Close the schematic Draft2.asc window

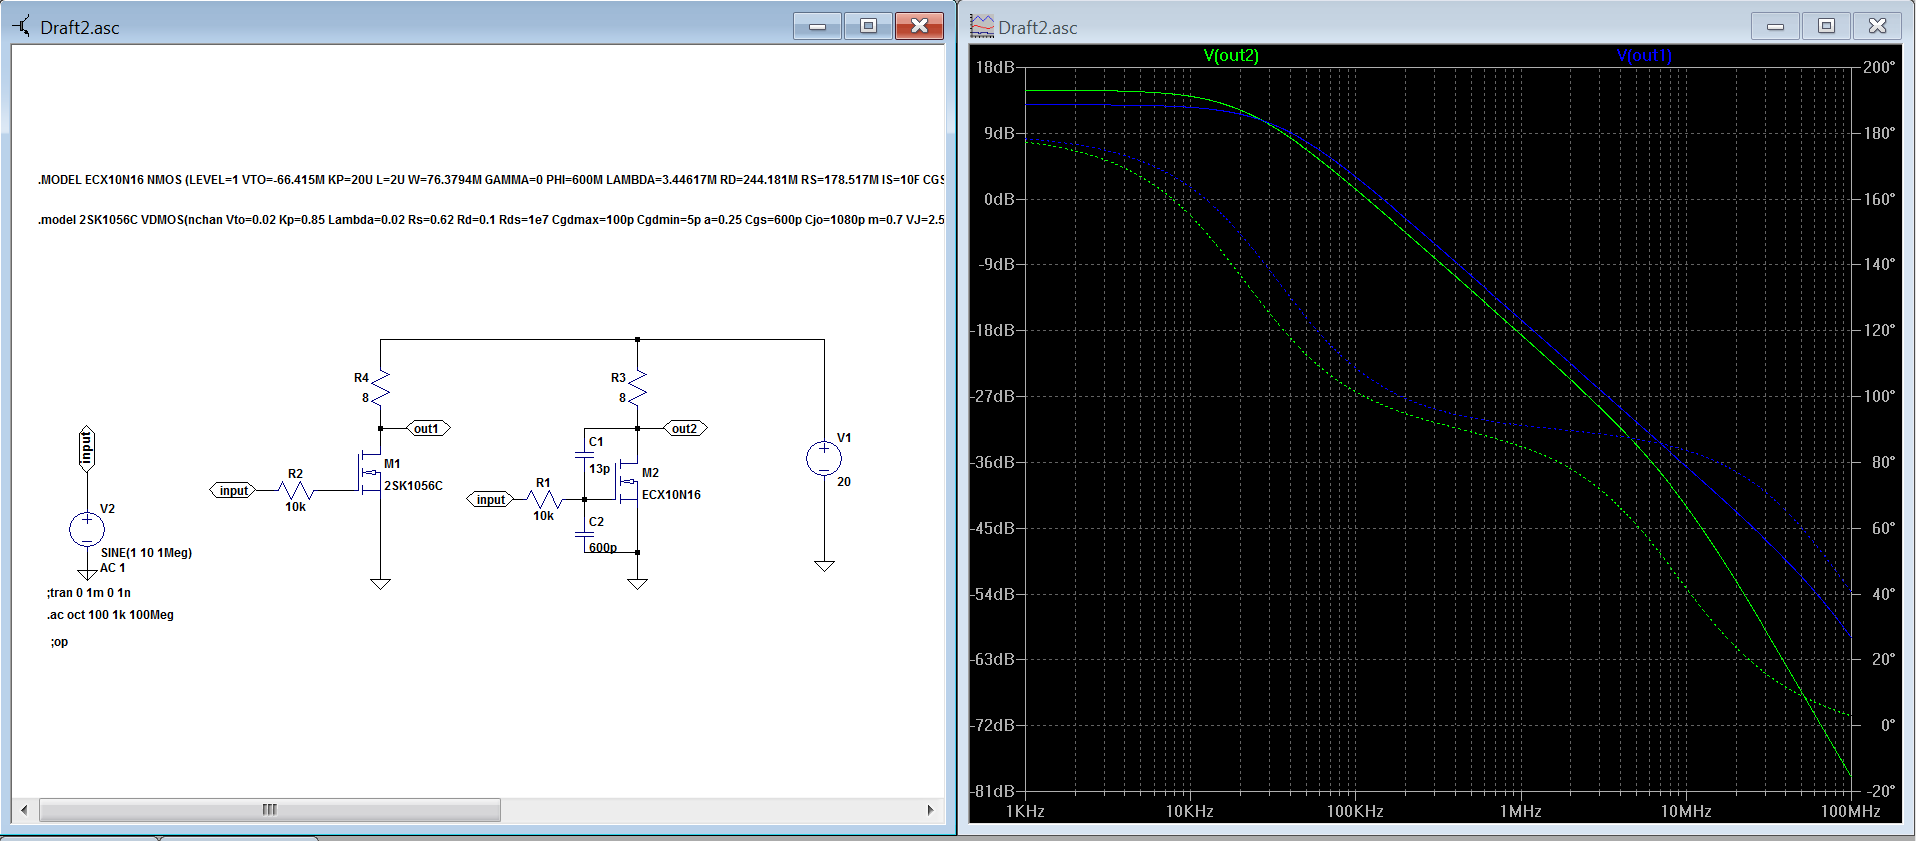pyautogui.click(x=920, y=26)
